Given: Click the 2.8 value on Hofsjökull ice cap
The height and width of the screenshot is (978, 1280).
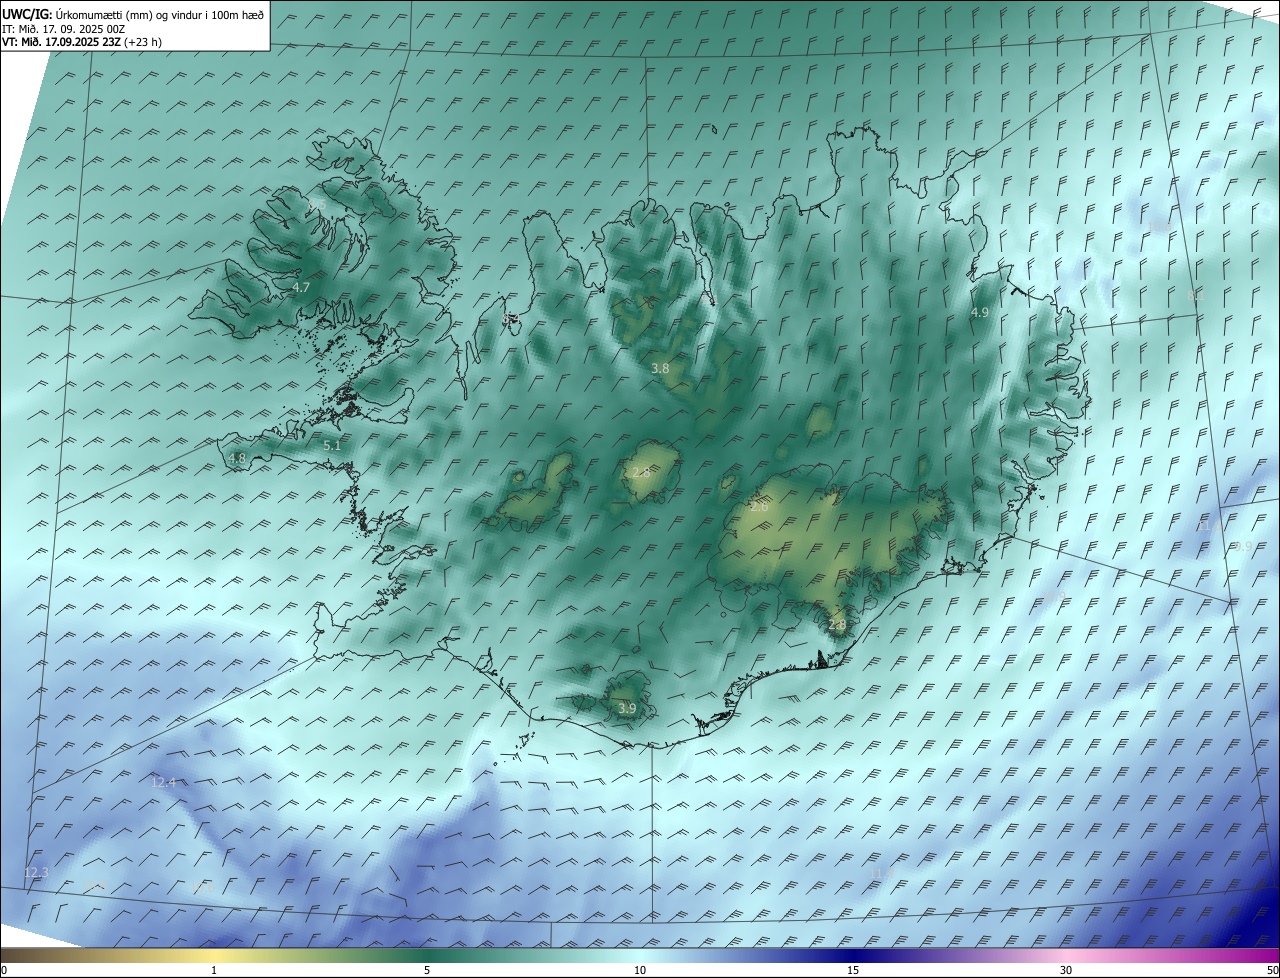Looking at the screenshot, I should pos(641,472).
